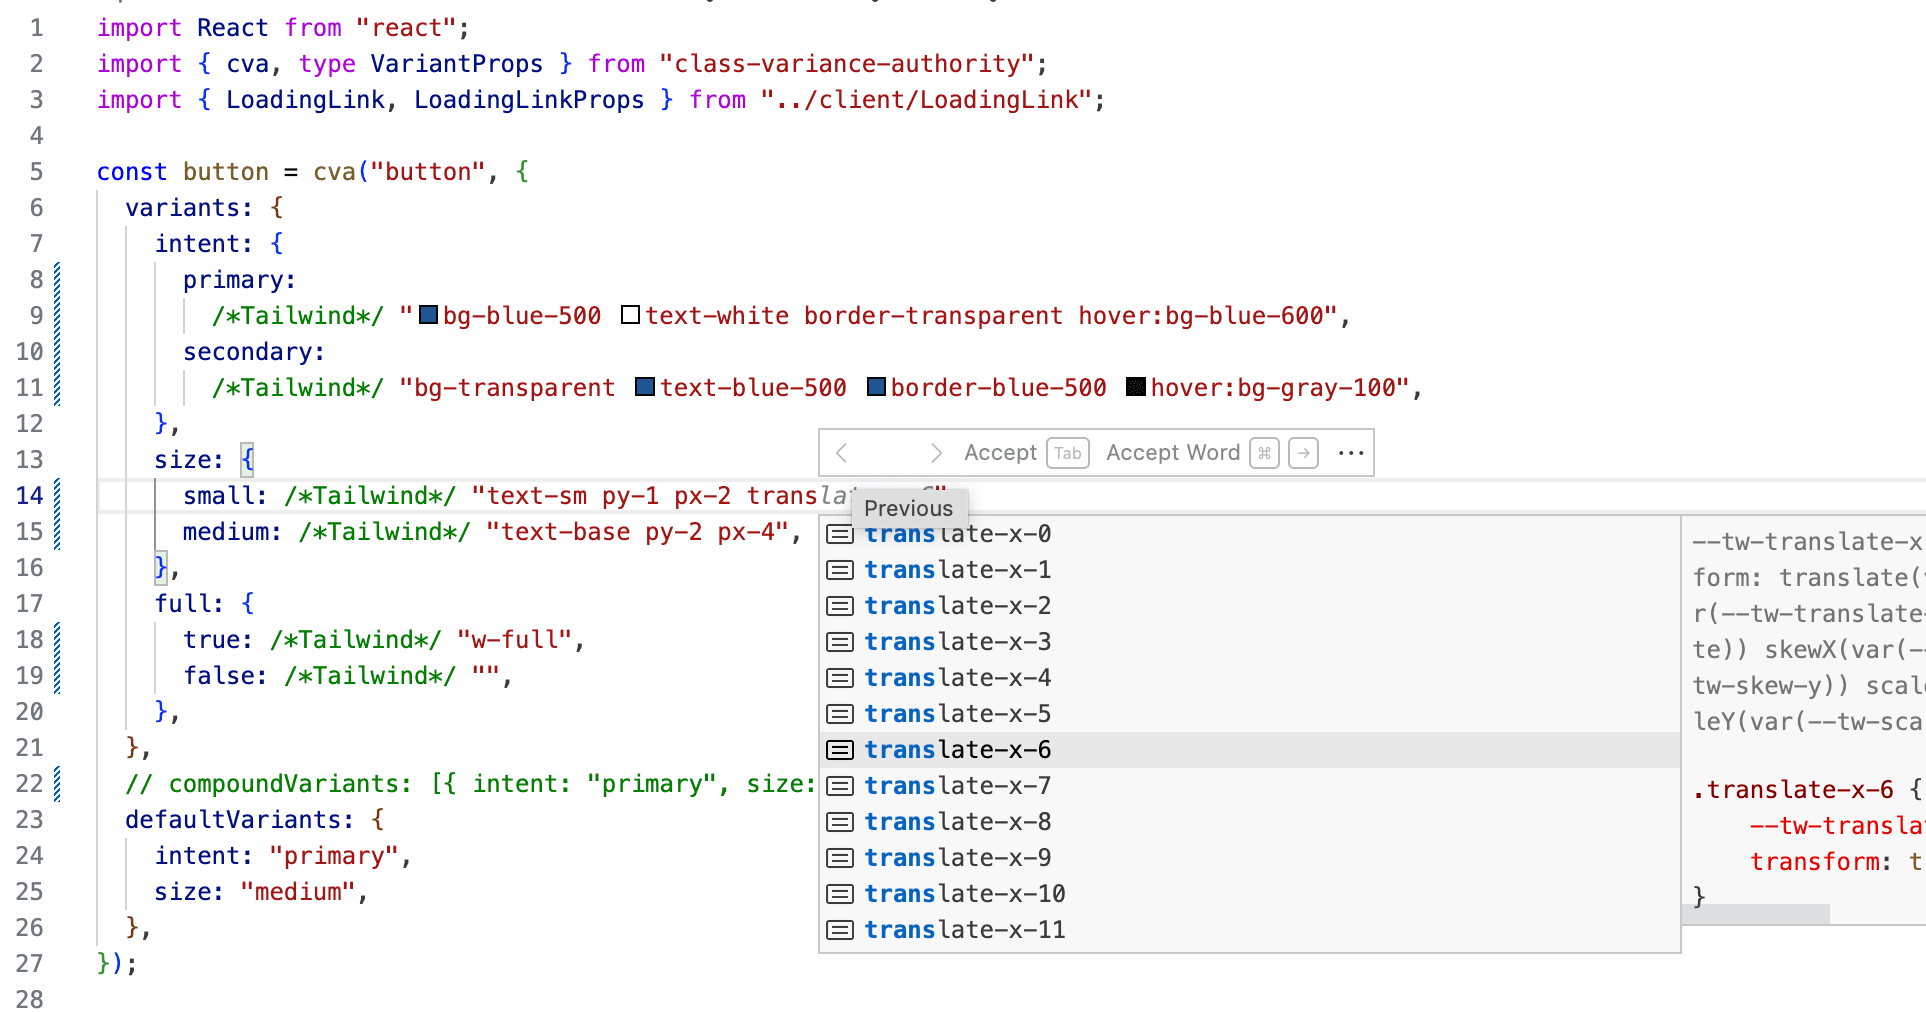
Task: Click the icon beside translate-x-11 suggestion
Action: [x=840, y=930]
